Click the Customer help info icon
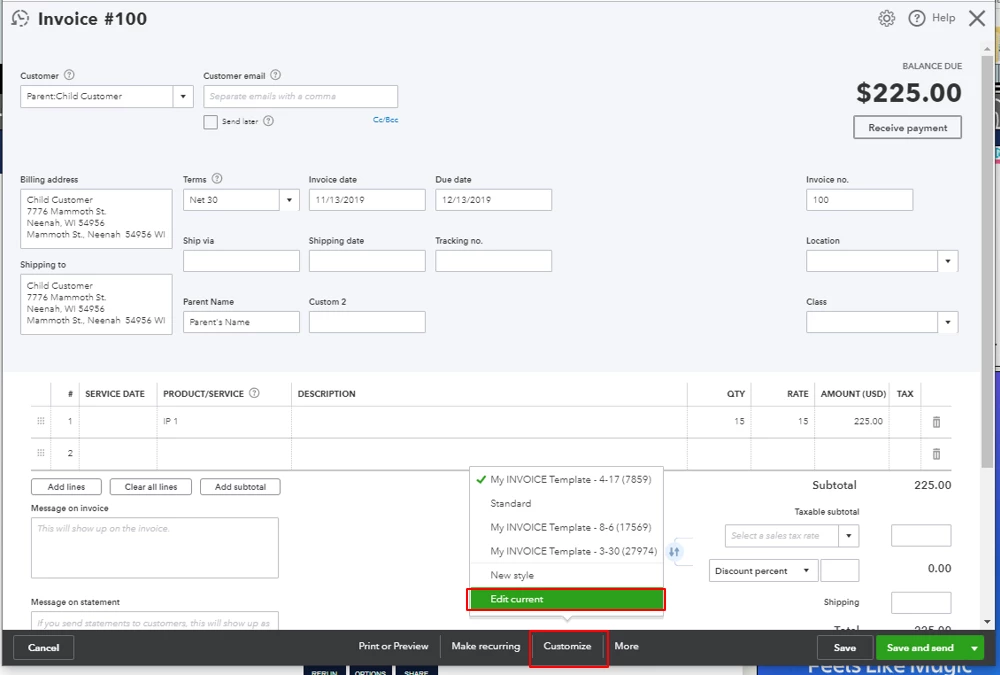Viewport: 1000px width, 675px height. click(69, 75)
